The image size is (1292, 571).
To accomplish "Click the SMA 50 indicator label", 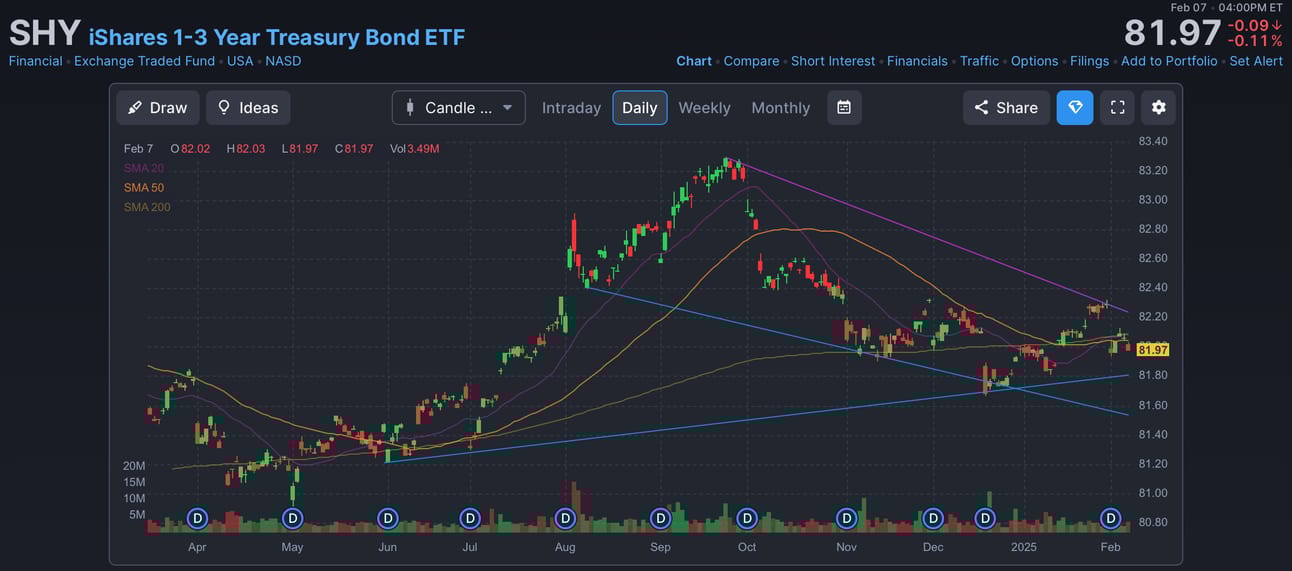I will tap(144, 188).
